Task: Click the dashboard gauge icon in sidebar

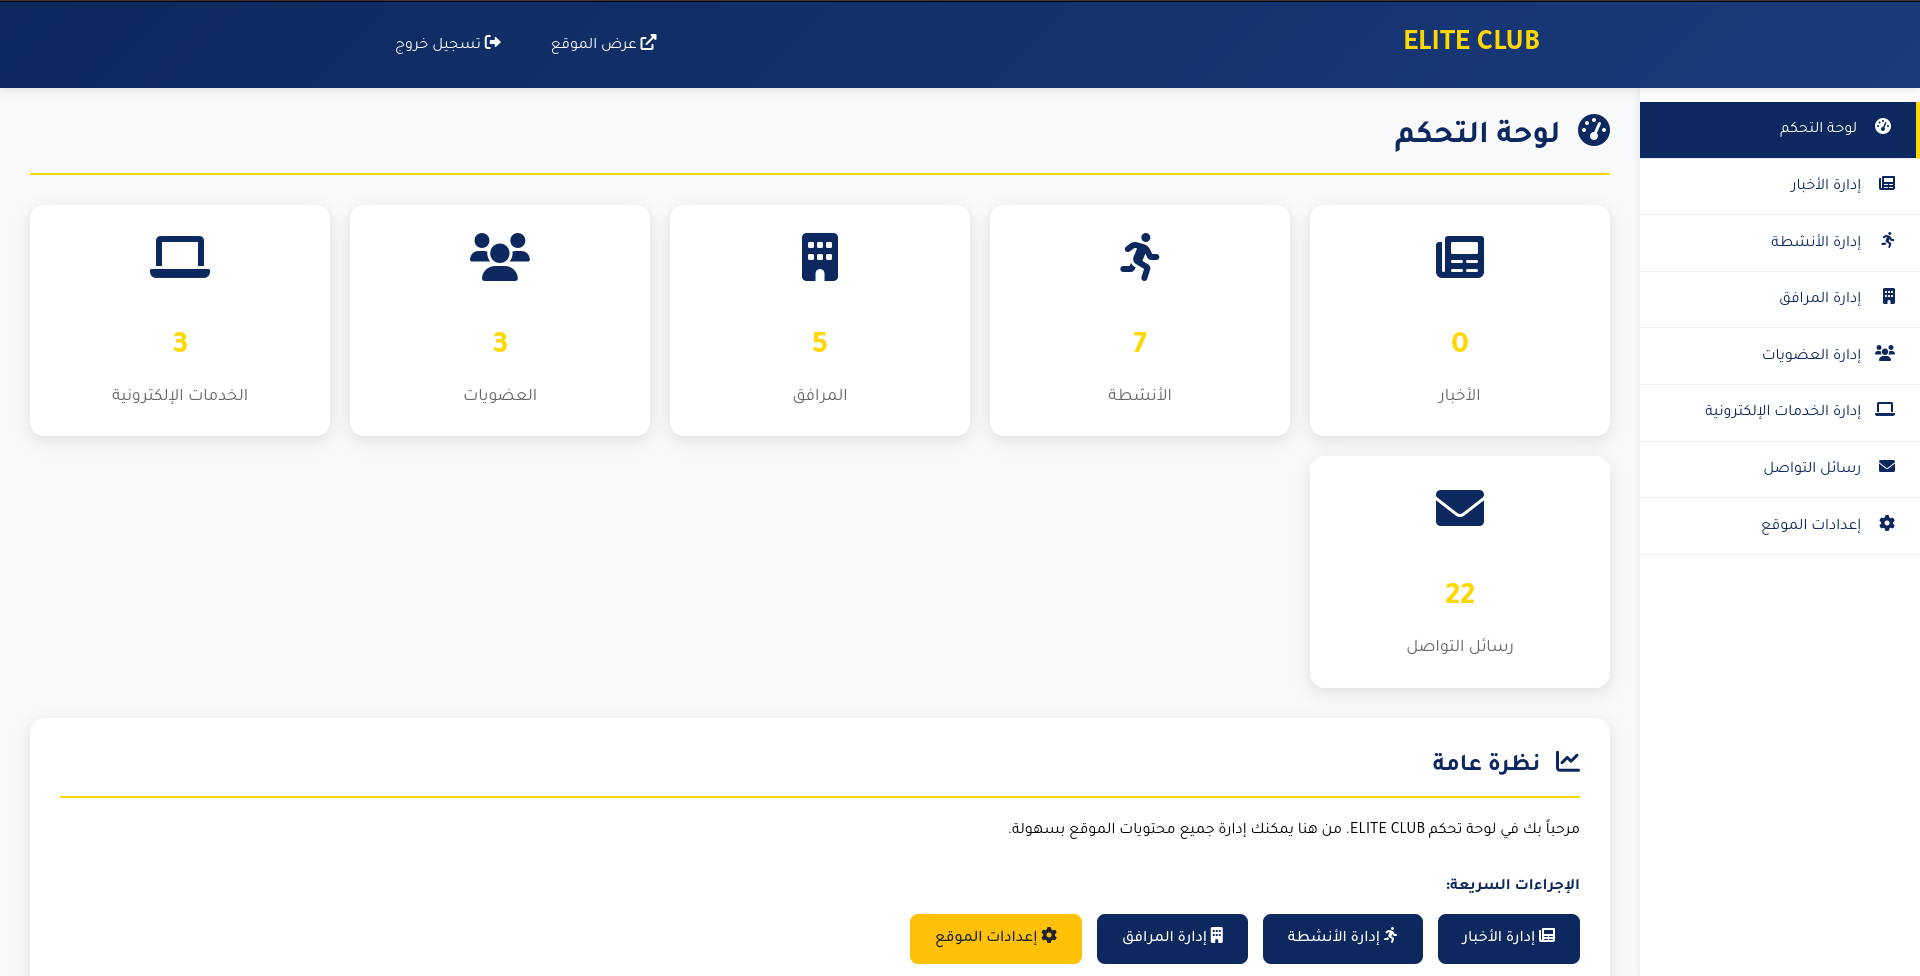Action: click(x=1883, y=126)
